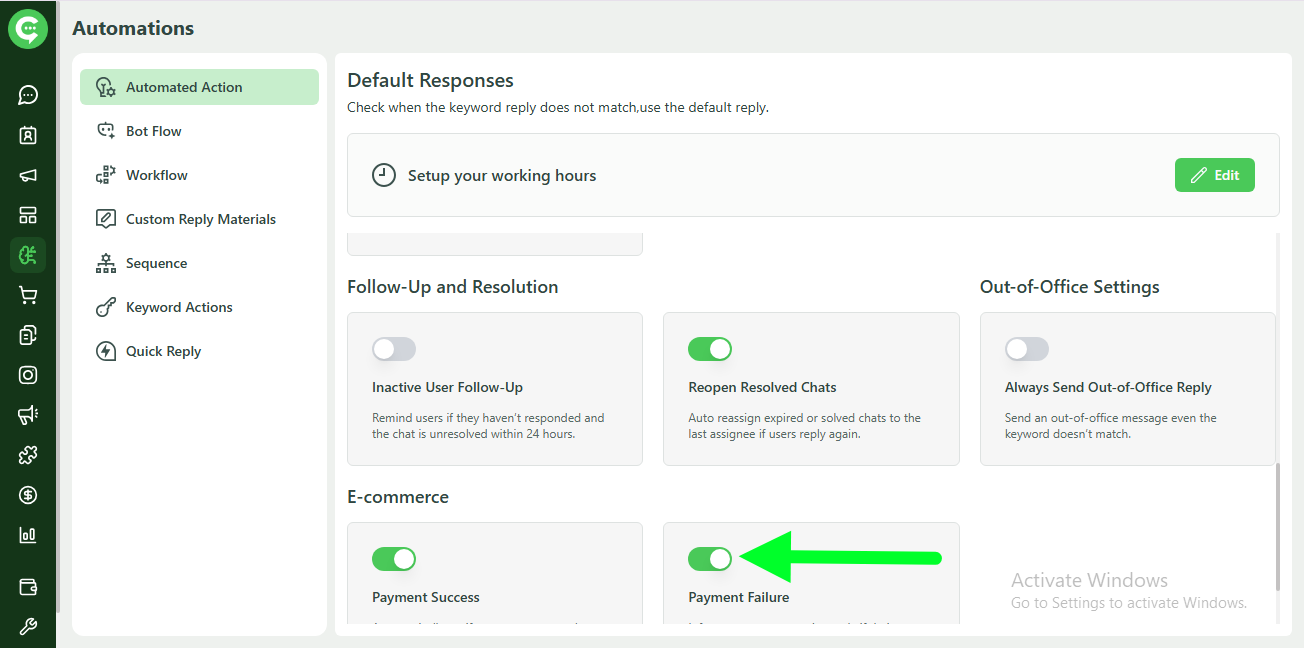Screen dimensions: 1304x648
Task: Open the chat messages panel from sidebar
Action: tap(28, 95)
